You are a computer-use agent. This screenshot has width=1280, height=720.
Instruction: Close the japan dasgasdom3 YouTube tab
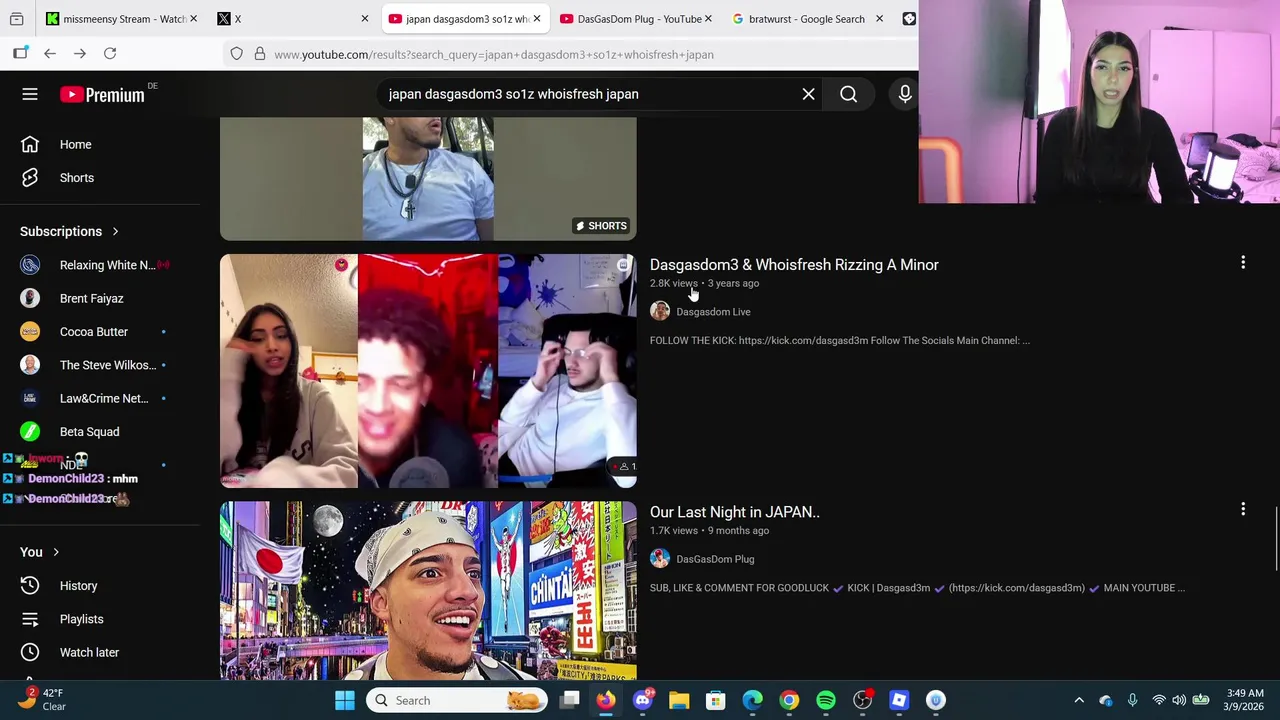537,19
